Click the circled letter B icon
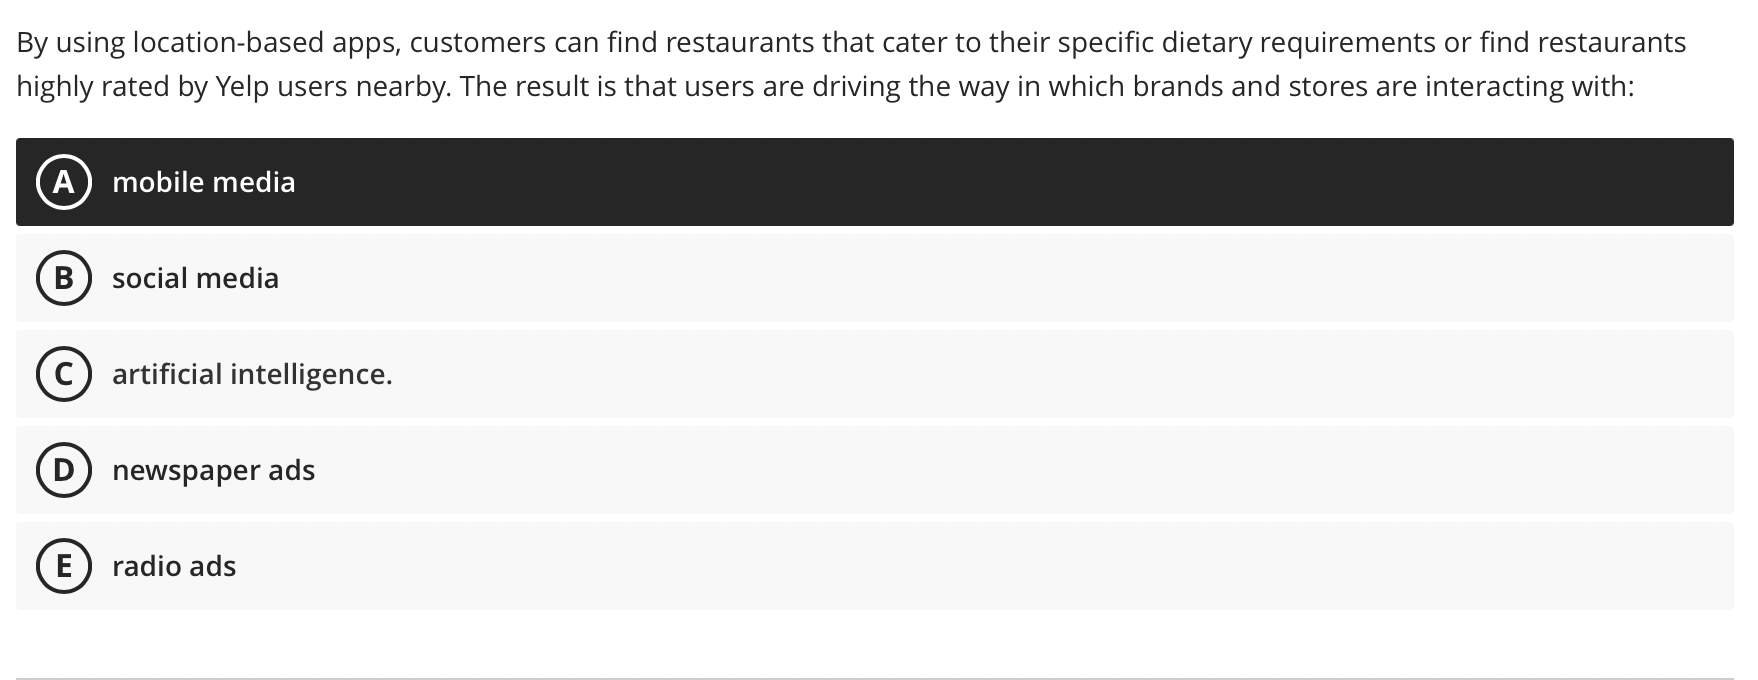This screenshot has height=680, width=1758. 63,278
